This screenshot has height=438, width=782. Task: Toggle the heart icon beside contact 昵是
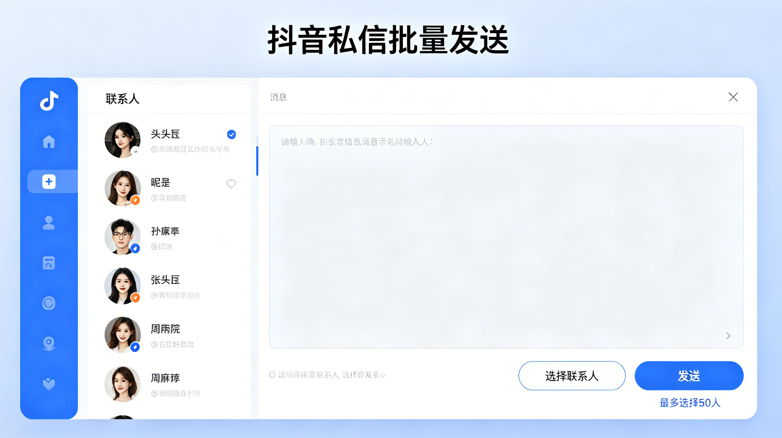tap(231, 184)
